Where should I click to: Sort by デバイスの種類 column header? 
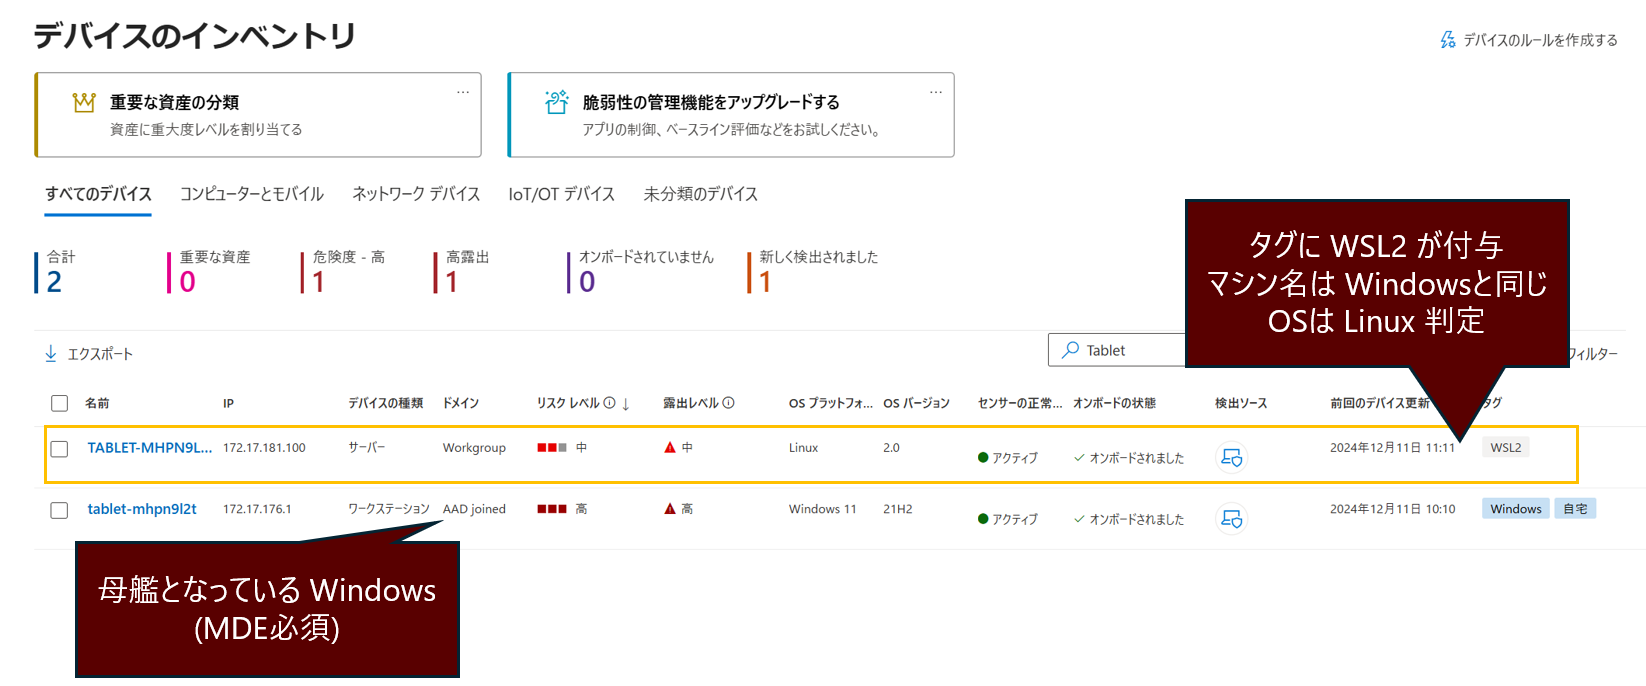coord(385,403)
